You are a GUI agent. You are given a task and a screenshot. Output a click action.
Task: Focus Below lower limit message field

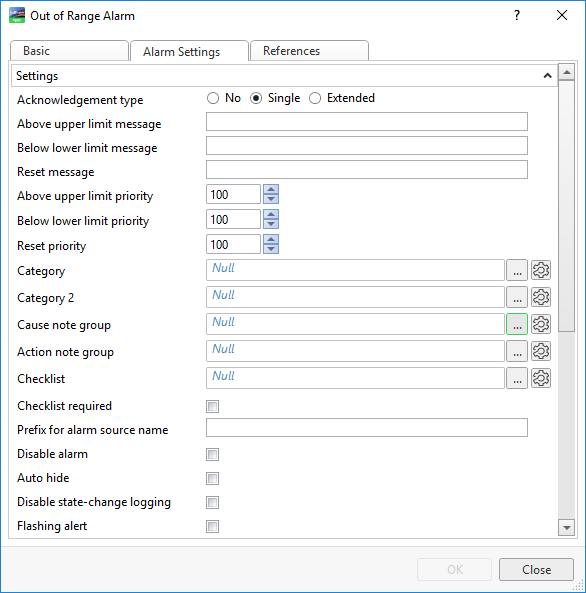(367, 146)
